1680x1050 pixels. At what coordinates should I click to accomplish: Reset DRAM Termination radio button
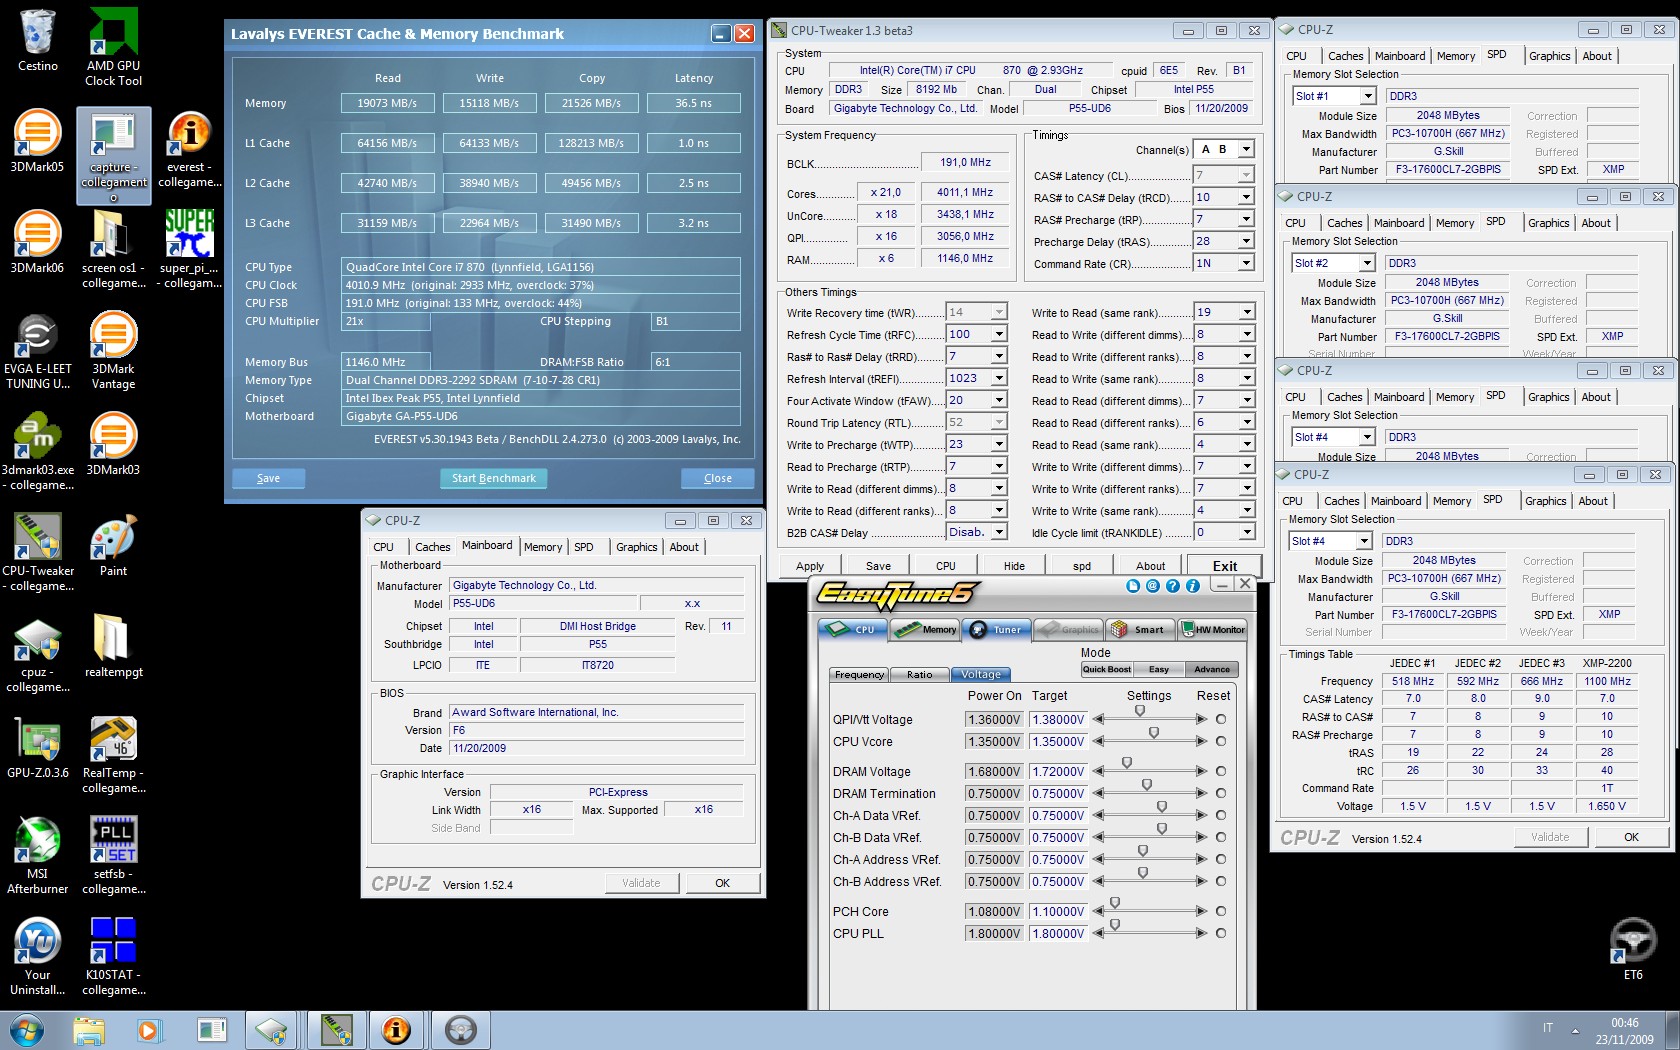click(x=1220, y=793)
